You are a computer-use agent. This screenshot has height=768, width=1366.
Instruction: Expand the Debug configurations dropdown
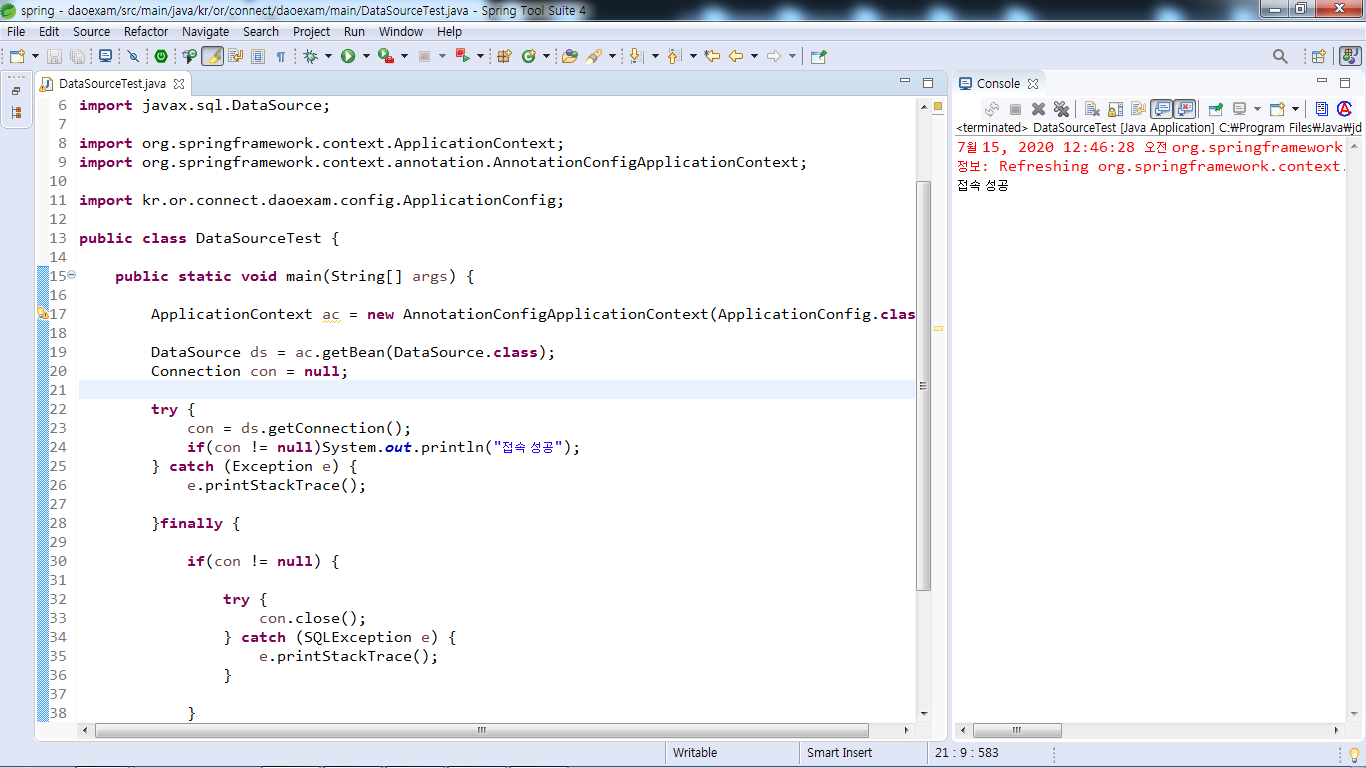(x=328, y=57)
